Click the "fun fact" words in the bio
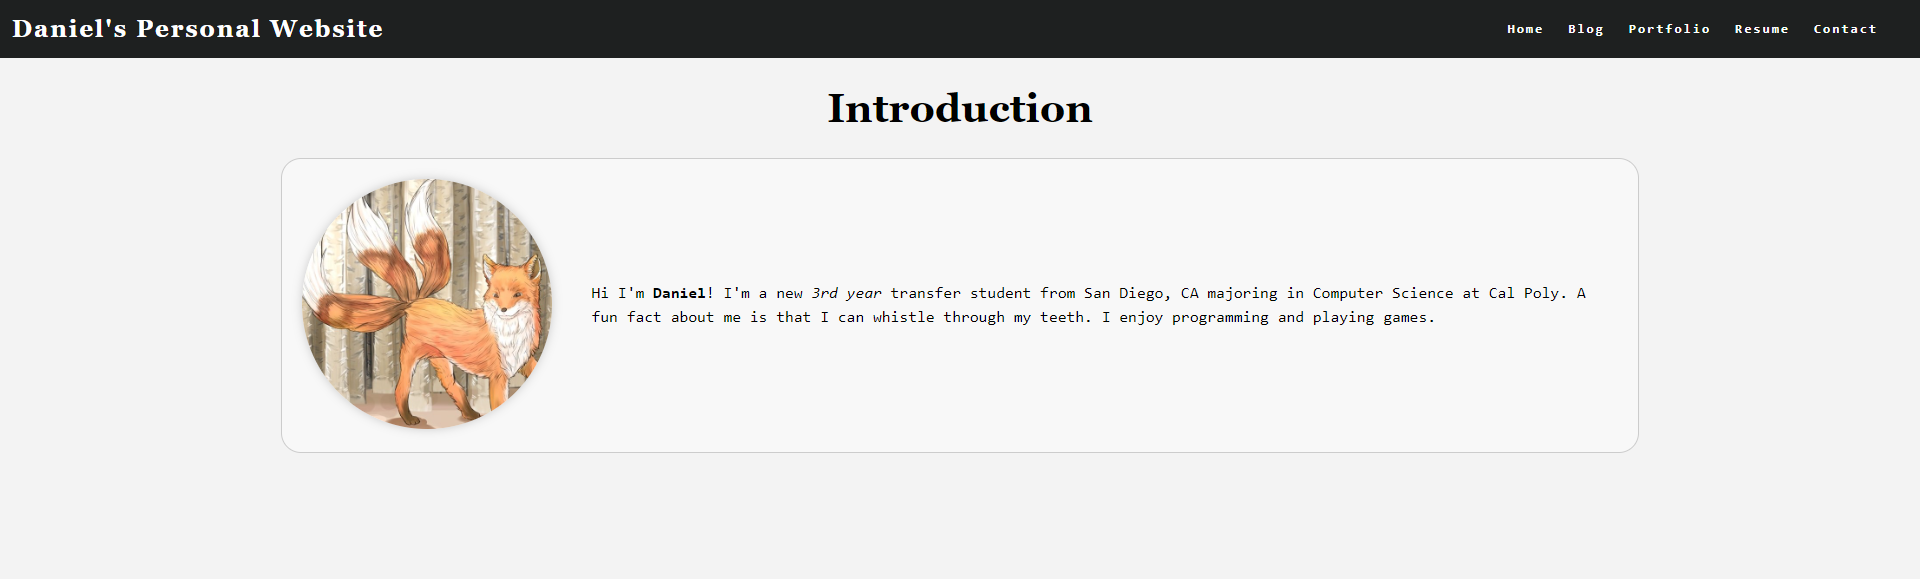The height and width of the screenshot is (579, 1920). [626, 317]
